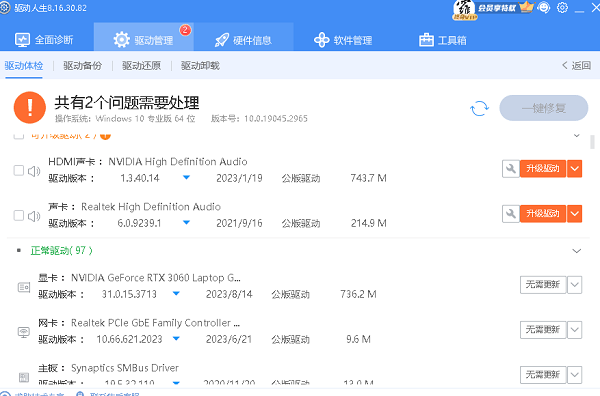Click the network card icon for Realtek PCIe

click(24, 332)
